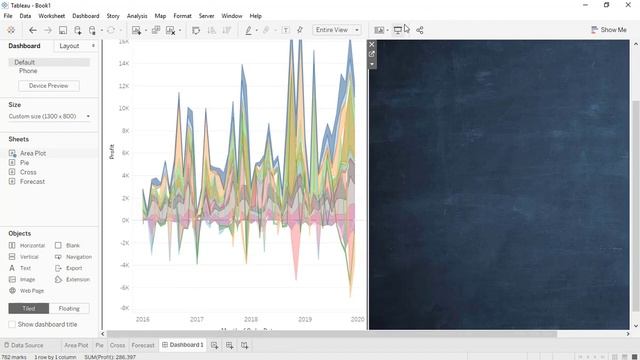Open the Highlight dropdown arrow
The image size is (640, 360).
[256, 30]
